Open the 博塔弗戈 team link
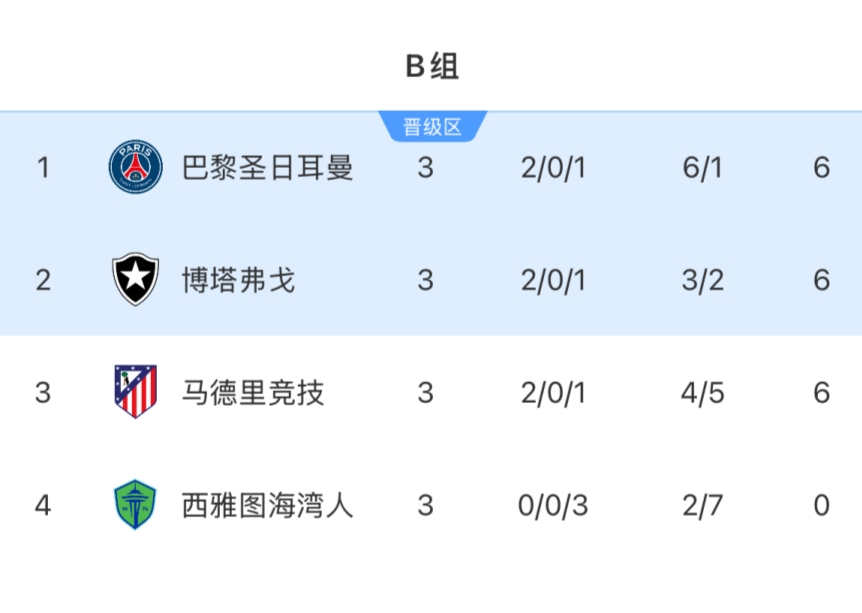This screenshot has width=862, height=613. [239, 280]
